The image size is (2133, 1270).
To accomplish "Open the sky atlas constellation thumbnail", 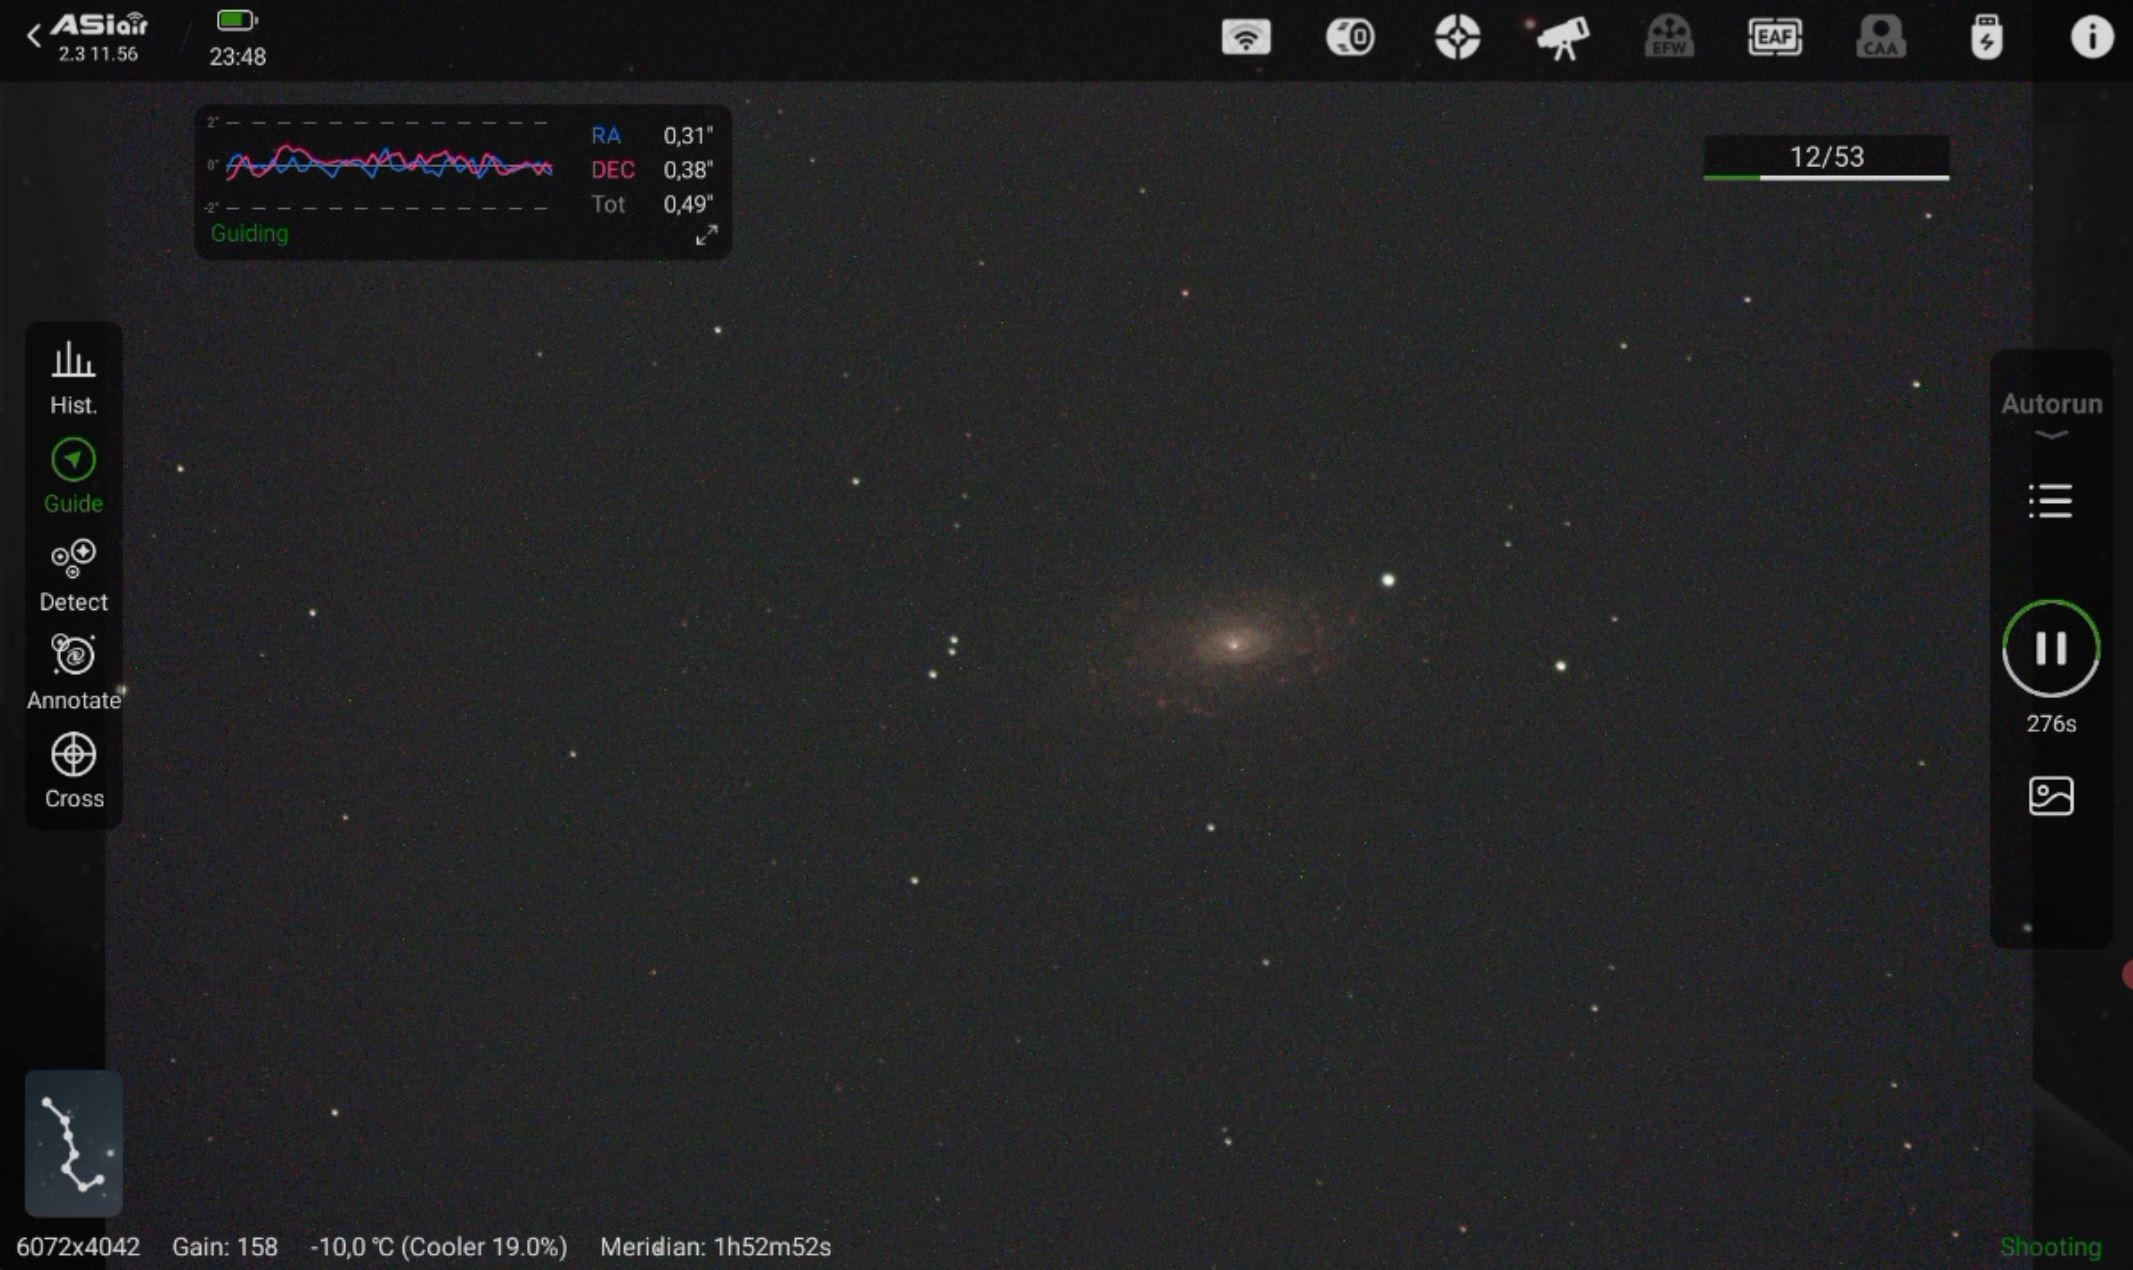I will [x=73, y=1143].
